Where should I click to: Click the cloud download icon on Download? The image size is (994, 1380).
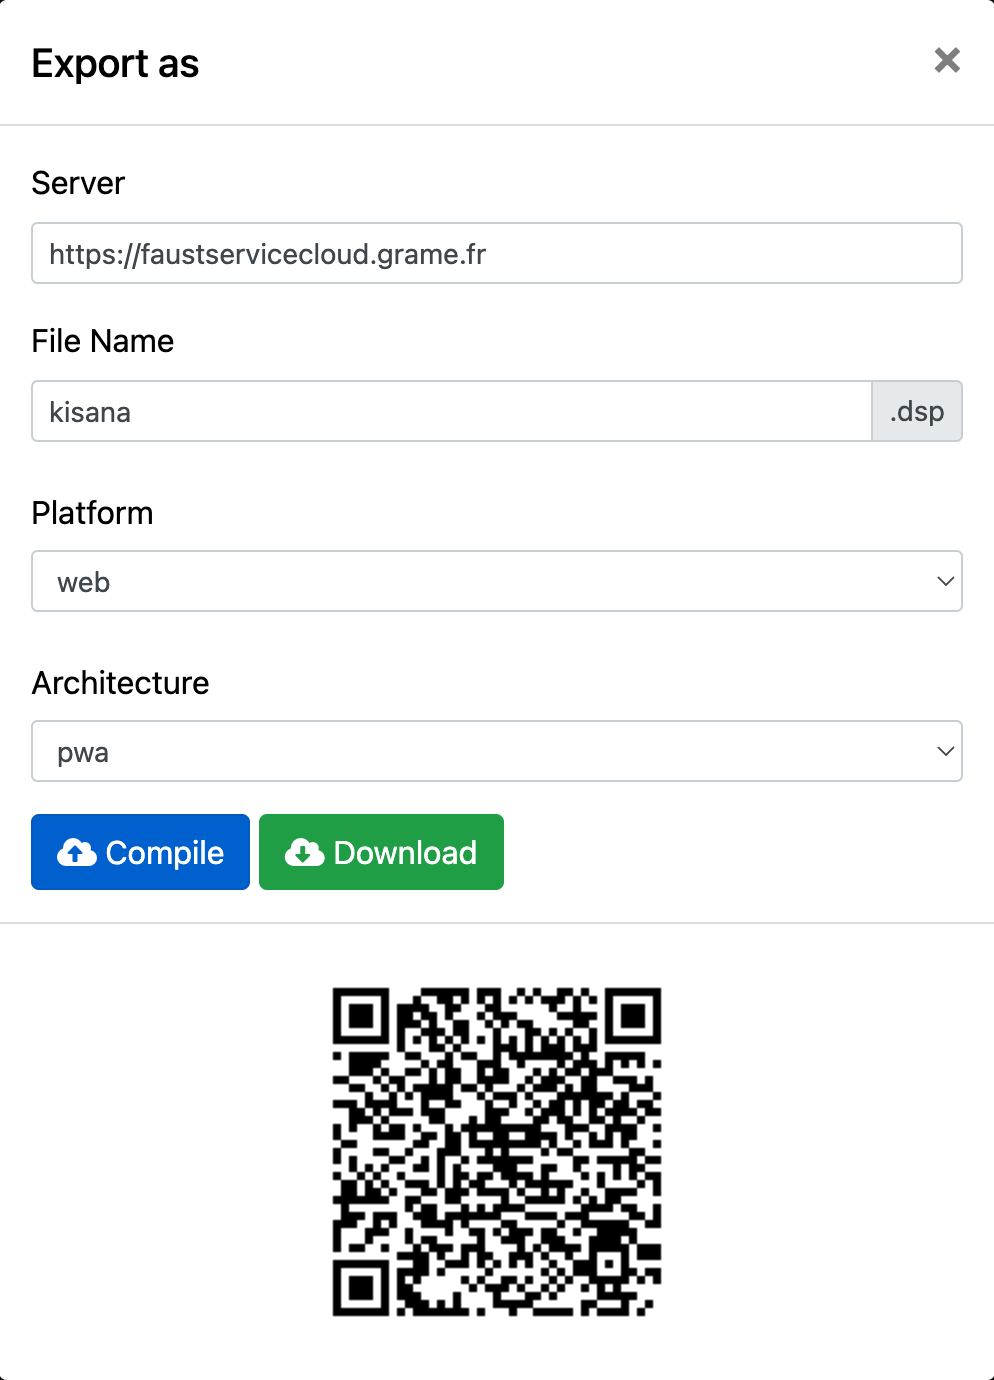pyautogui.click(x=304, y=853)
